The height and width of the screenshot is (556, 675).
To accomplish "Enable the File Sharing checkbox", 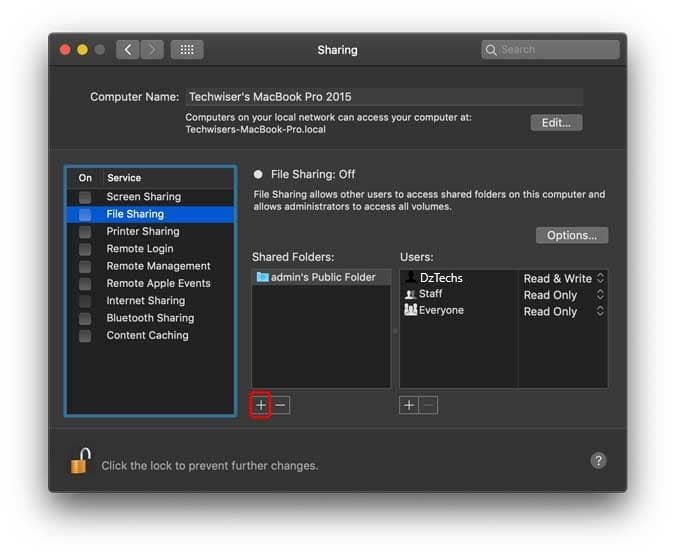I will (x=85, y=214).
